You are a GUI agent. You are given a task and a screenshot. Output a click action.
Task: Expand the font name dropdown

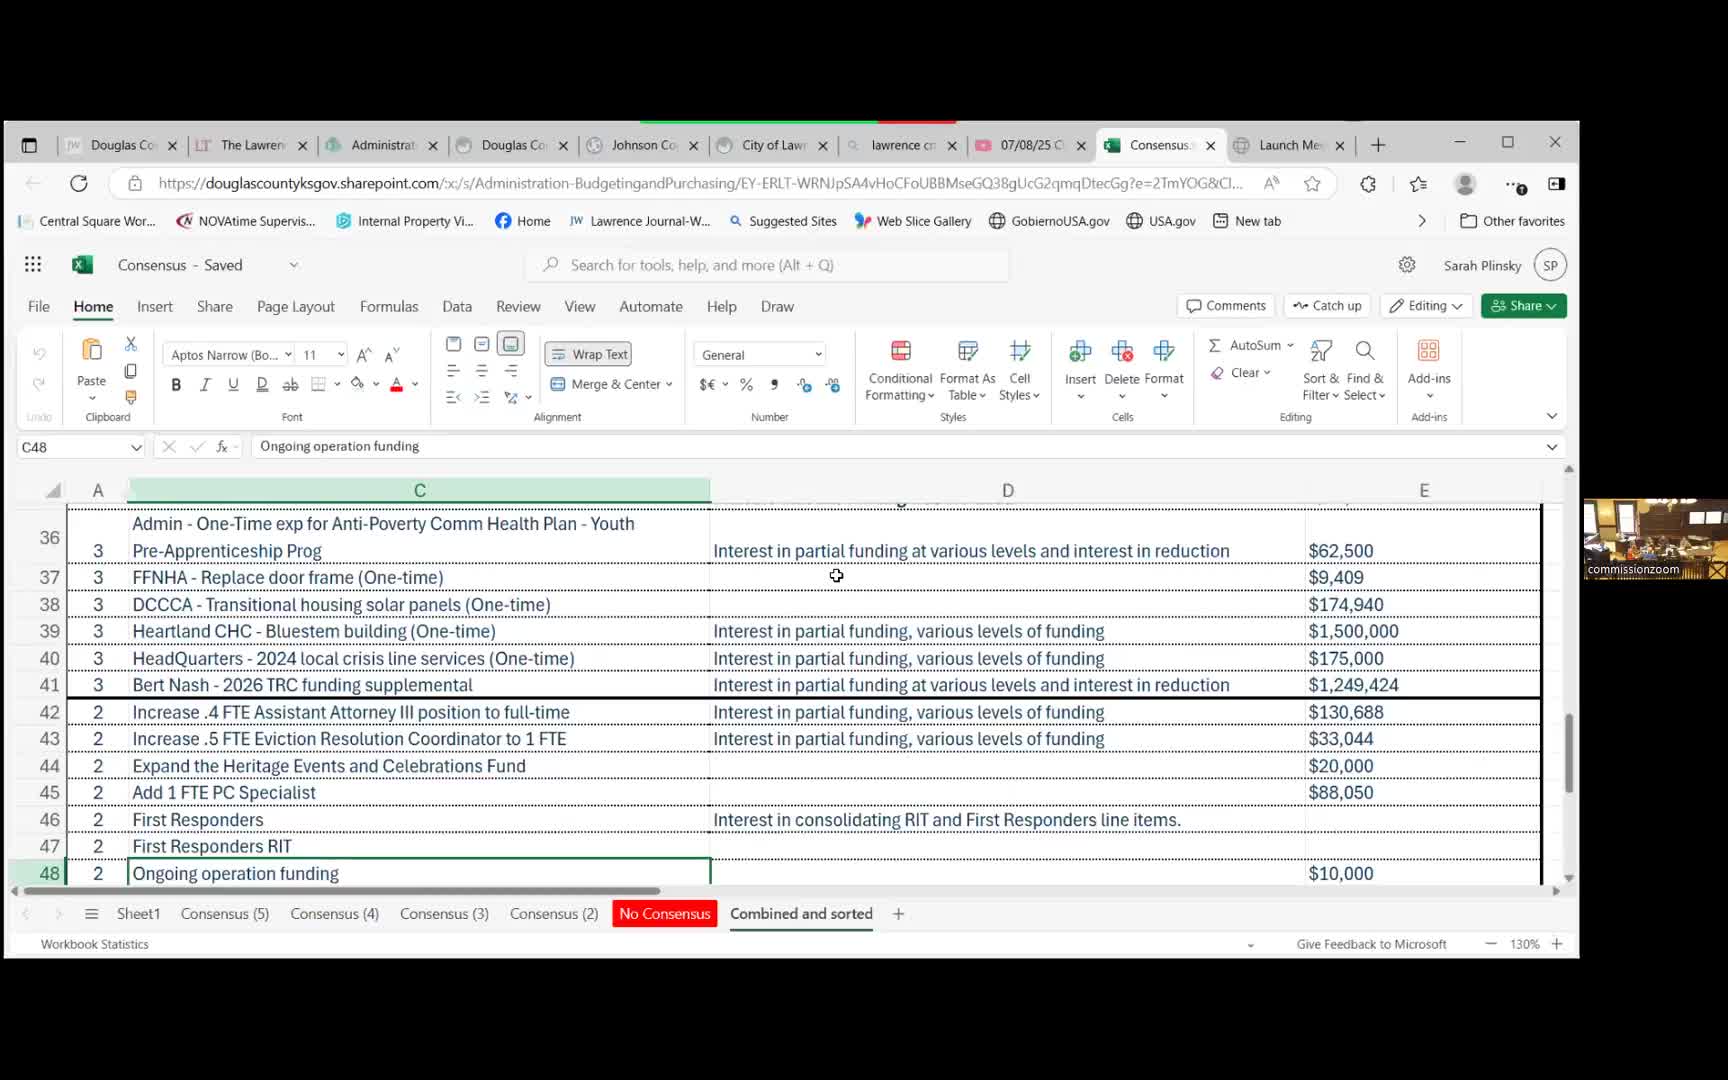tap(288, 355)
